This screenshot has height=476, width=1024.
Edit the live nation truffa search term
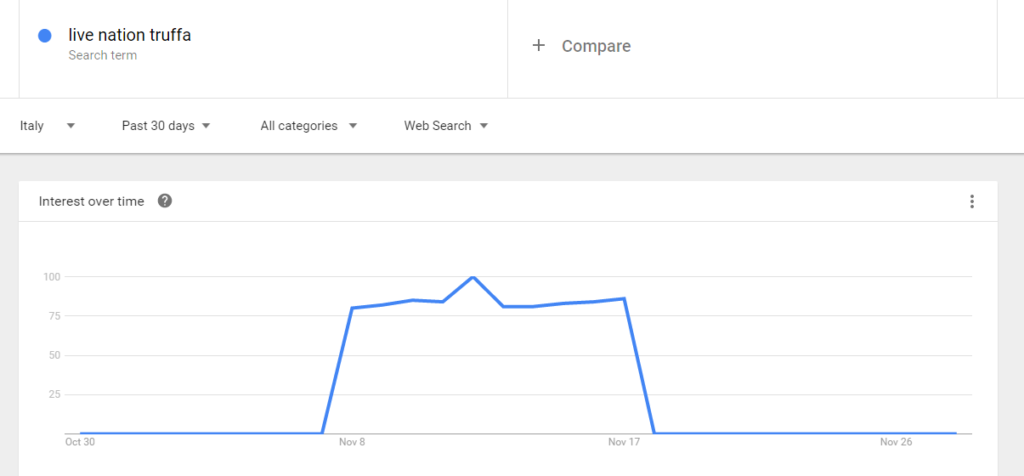129,36
